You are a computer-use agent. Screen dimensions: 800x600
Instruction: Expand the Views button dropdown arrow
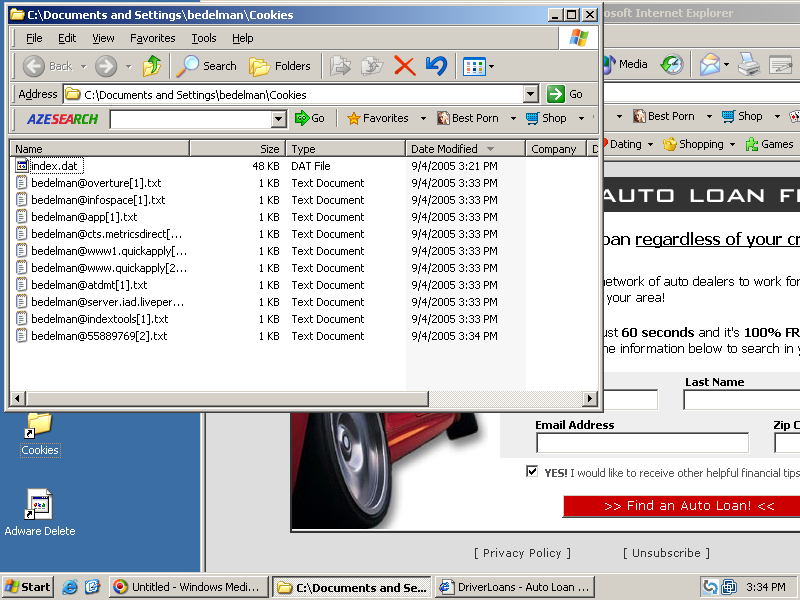pos(491,66)
